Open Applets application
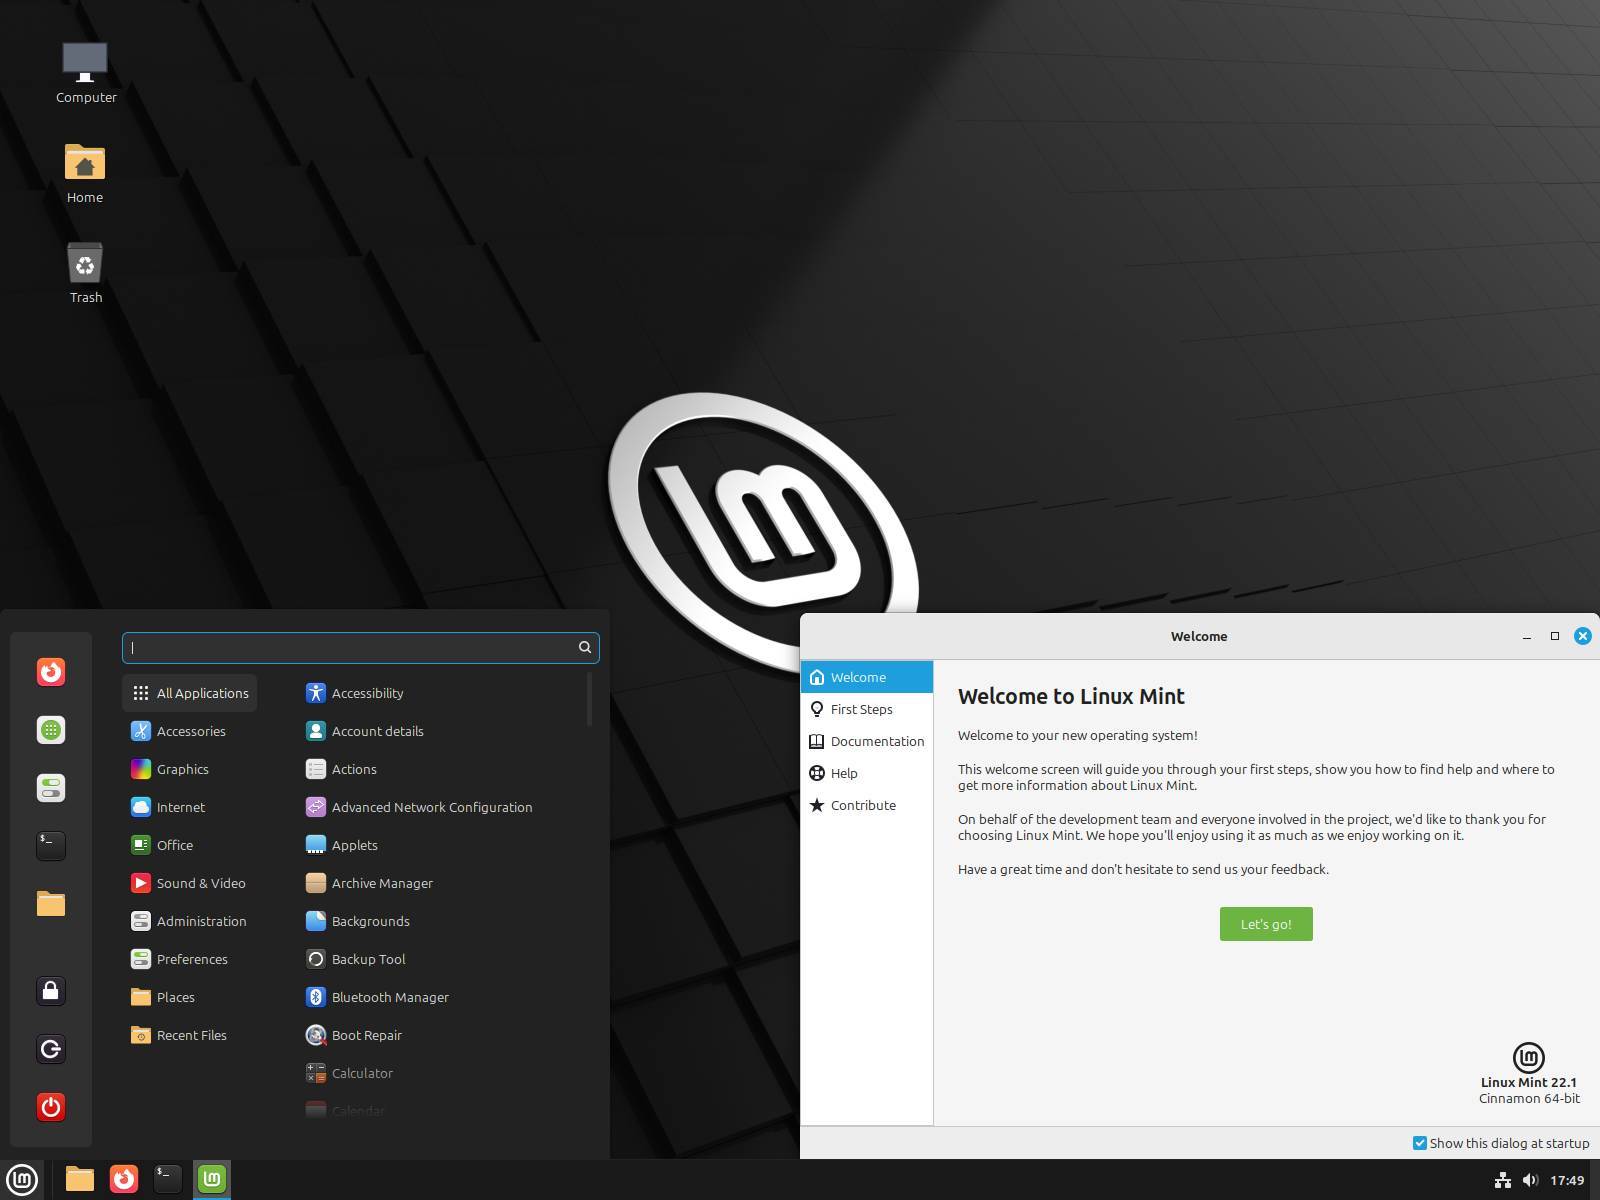The image size is (1600, 1200). [x=342, y=845]
